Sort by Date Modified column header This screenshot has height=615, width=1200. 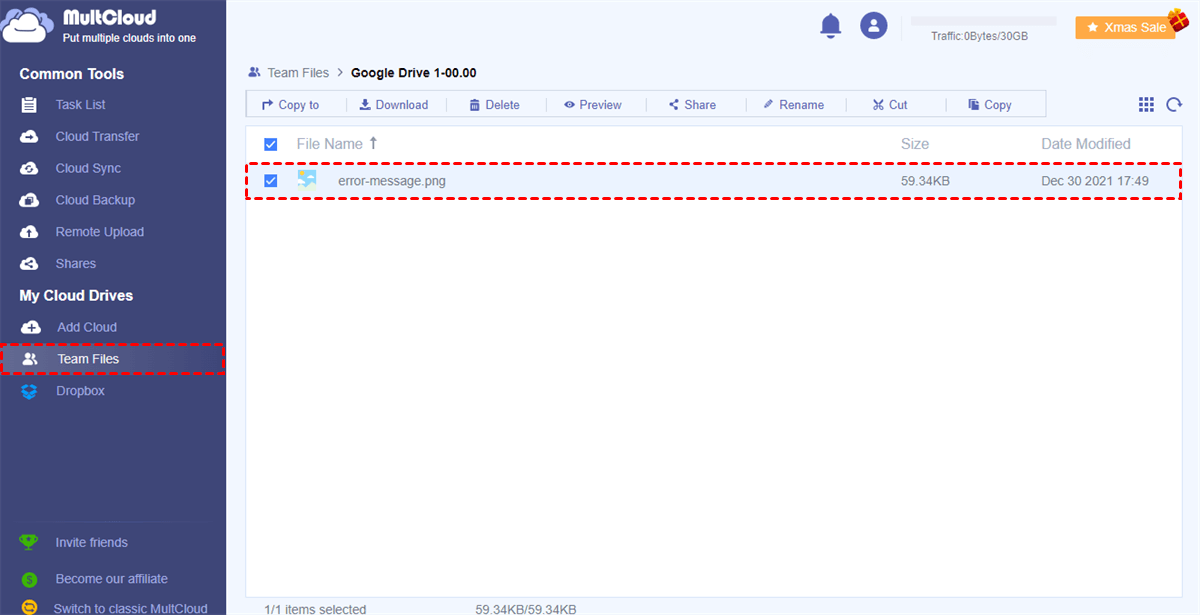point(1086,144)
